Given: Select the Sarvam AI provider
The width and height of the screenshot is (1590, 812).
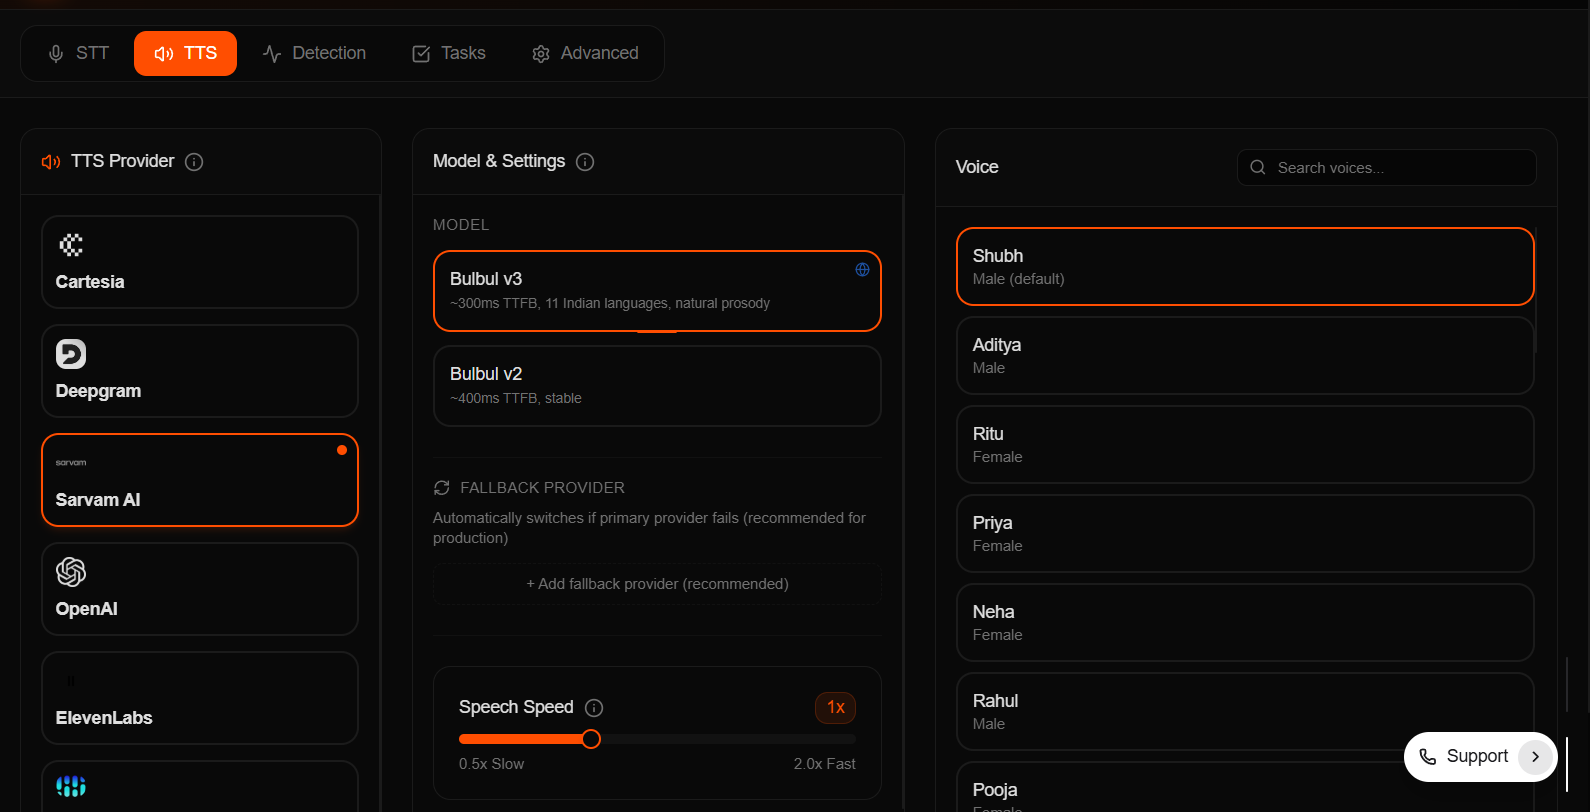Looking at the screenshot, I should [x=200, y=480].
